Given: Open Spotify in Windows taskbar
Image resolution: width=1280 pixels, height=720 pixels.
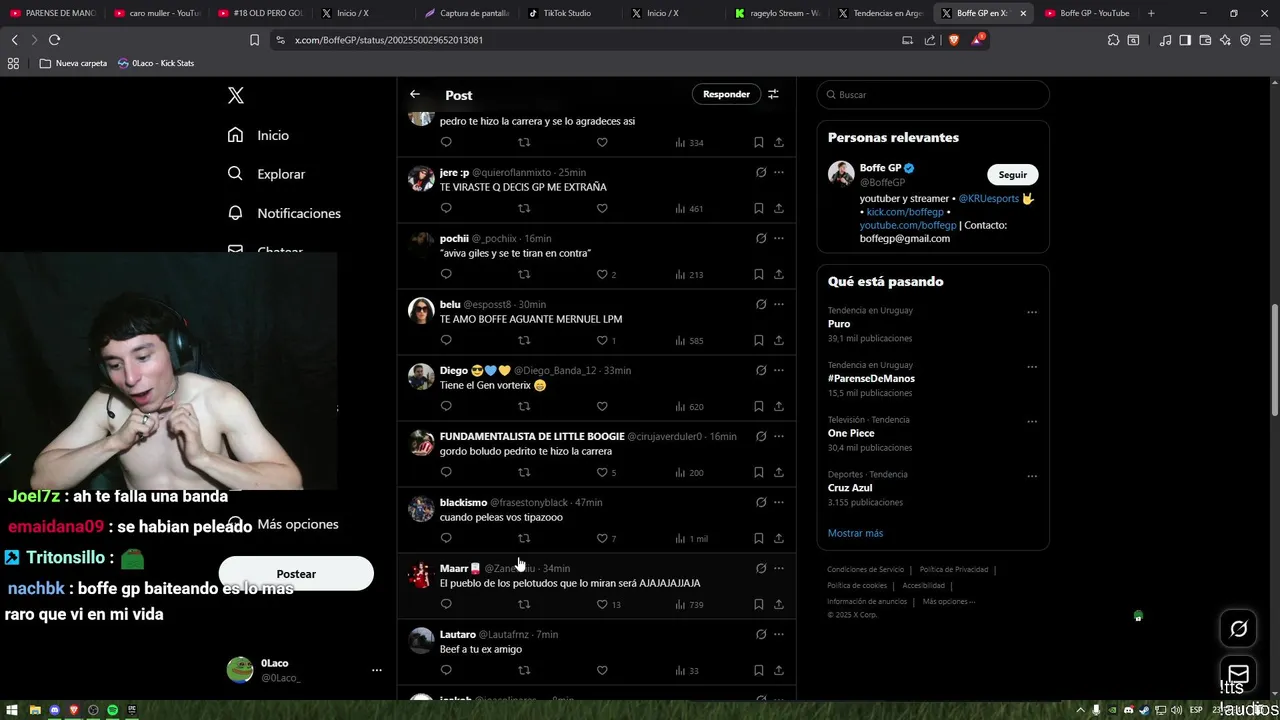Looking at the screenshot, I should (112, 710).
